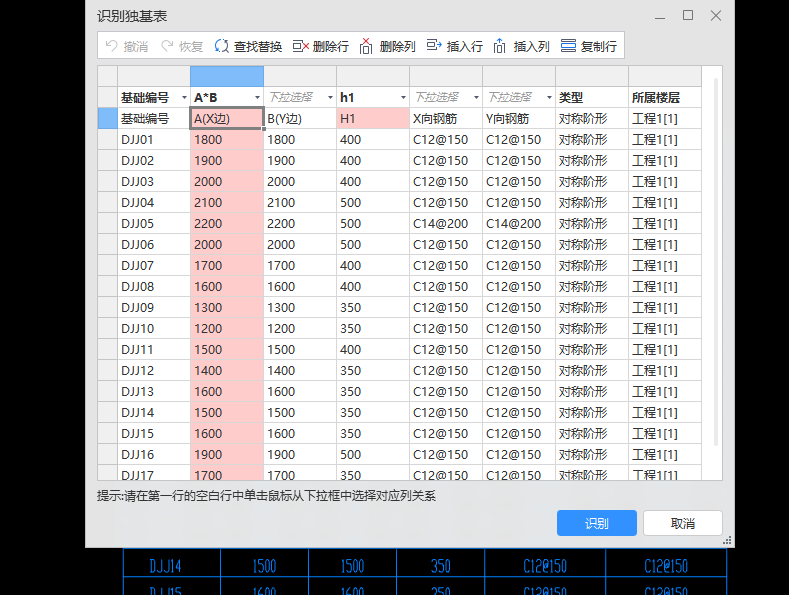
Task: Select the X向钢筋 cell
Action: (x=446, y=118)
